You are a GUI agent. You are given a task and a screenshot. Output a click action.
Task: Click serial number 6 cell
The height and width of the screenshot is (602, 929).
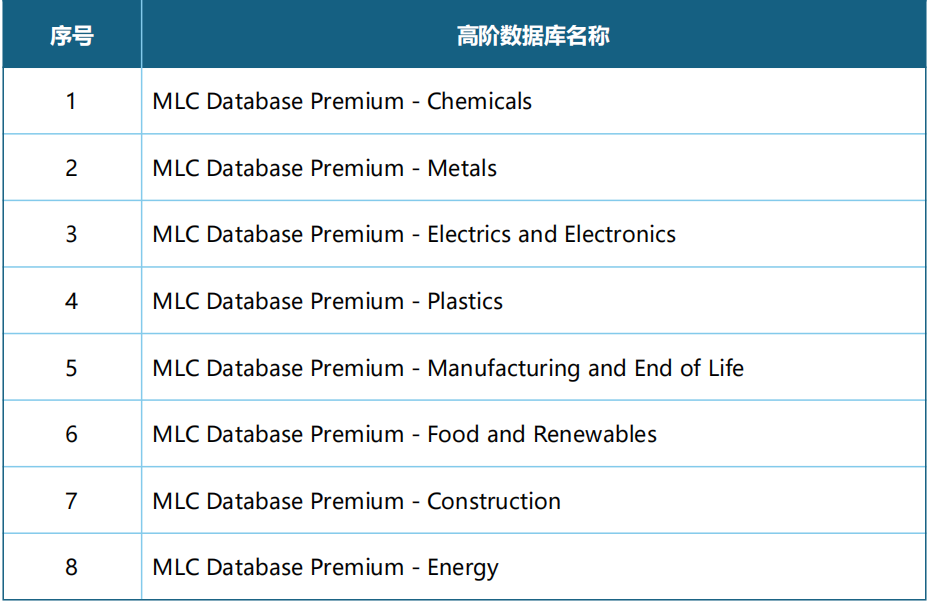pyautogui.click(x=72, y=434)
